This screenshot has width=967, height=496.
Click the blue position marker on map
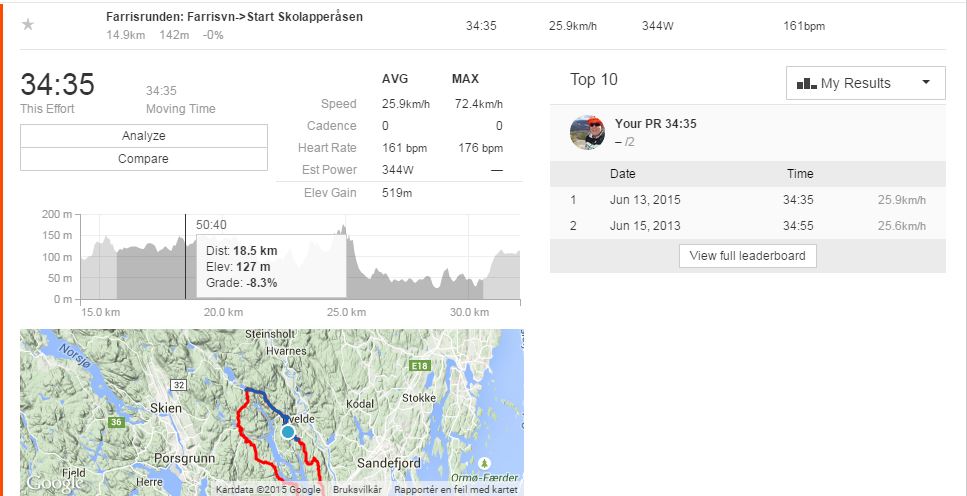pyautogui.click(x=288, y=432)
